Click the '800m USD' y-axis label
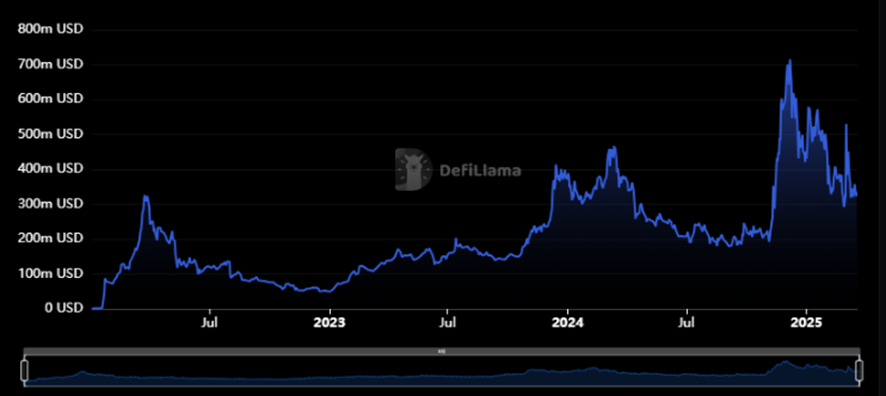886x396 pixels. [50, 28]
